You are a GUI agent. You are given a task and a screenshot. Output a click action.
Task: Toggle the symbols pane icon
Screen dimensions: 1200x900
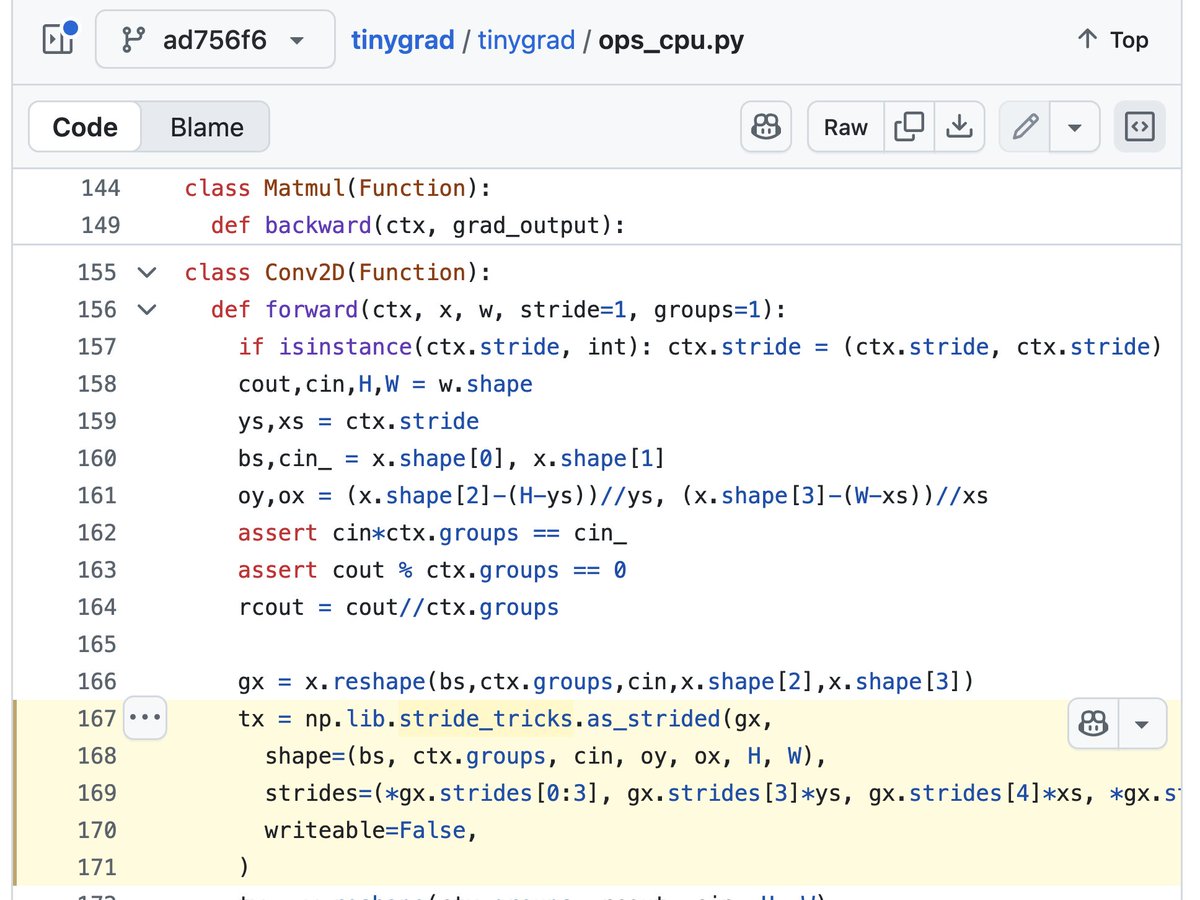pyautogui.click(x=1140, y=127)
